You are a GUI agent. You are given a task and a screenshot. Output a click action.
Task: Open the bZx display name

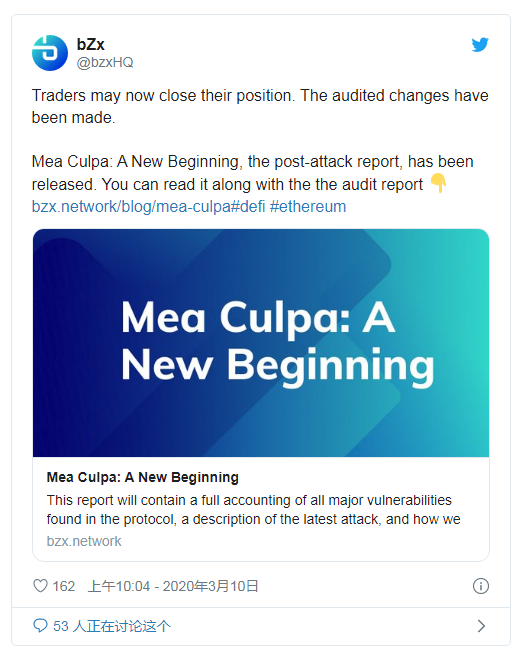(91, 44)
